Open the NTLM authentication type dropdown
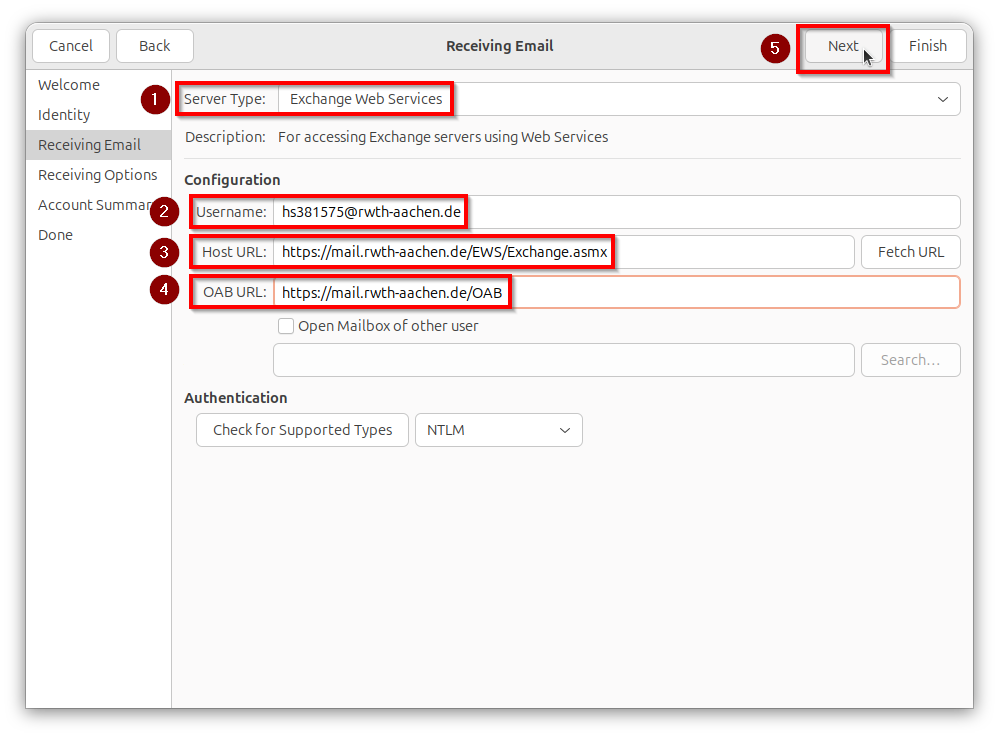The height and width of the screenshot is (737, 999). [498, 430]
